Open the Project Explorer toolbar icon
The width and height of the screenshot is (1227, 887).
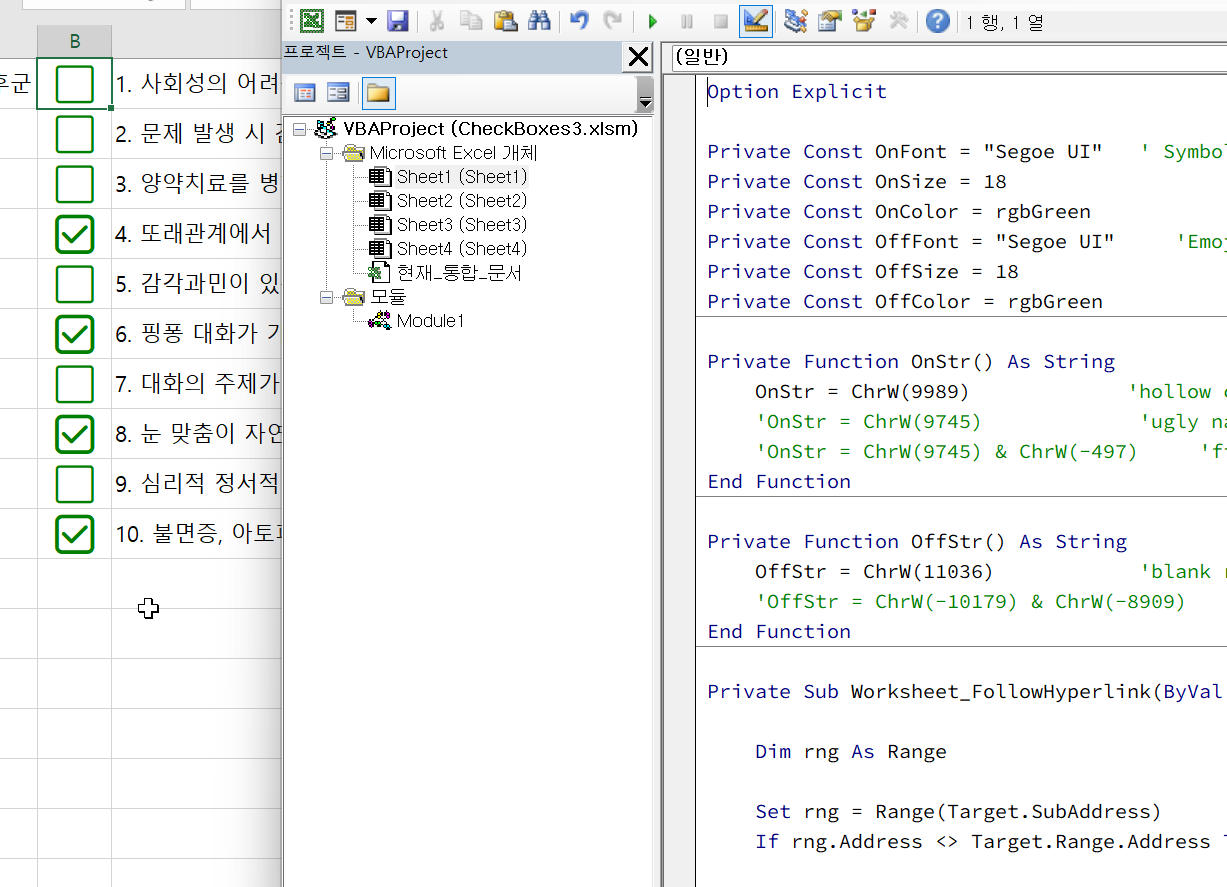point(796,20)
